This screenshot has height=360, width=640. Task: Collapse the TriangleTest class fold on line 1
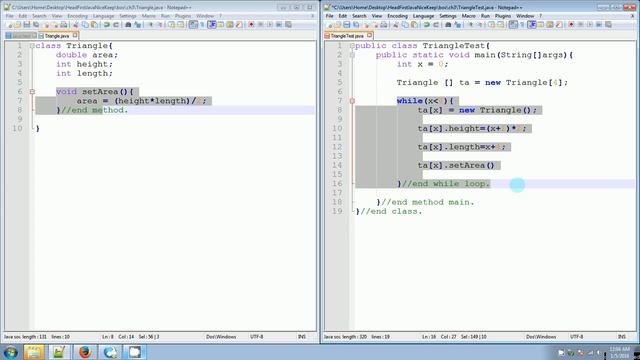pos(352,46)
